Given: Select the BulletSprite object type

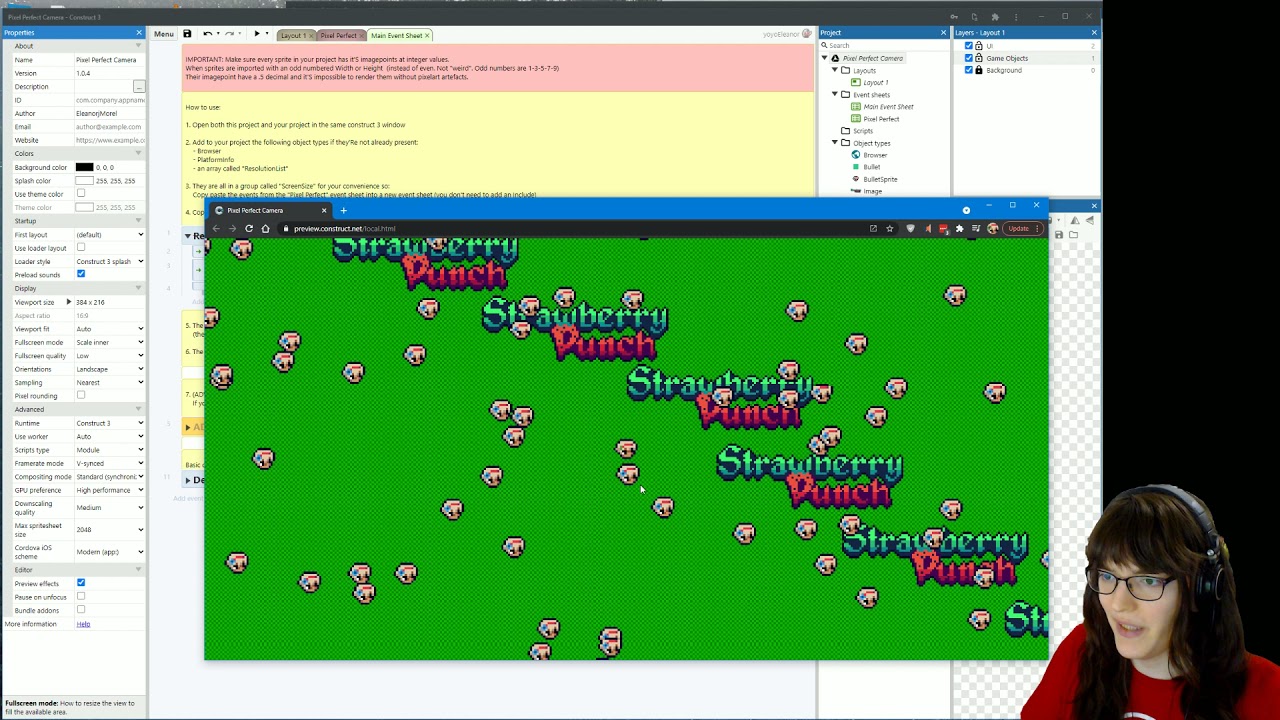Looking at the screenshot, I should (x=880, y=179).
